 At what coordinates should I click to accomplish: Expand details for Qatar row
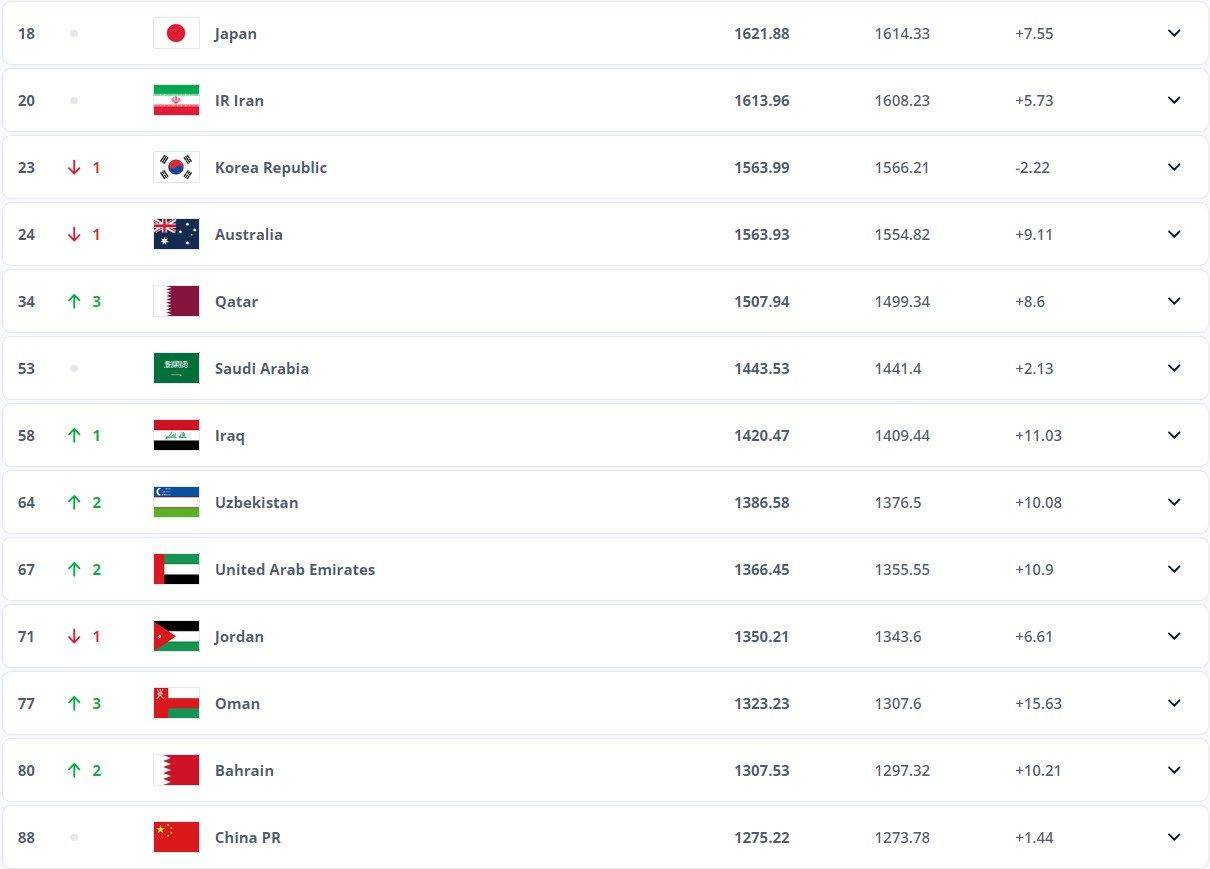(1174, 301)
